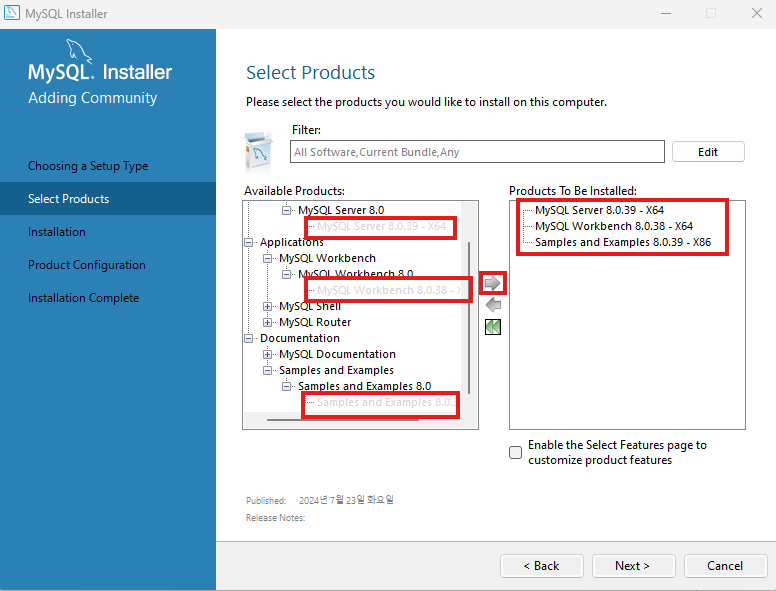Click the right arrow add-product icon

(492, 283)
